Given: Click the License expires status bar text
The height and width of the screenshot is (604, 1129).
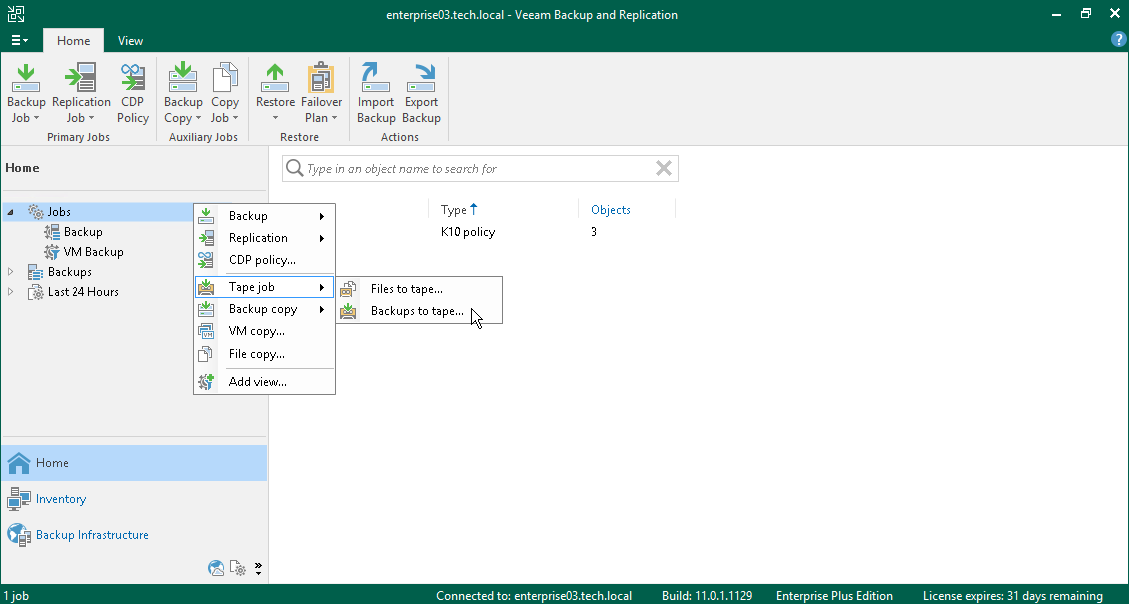Looking at the screenshot, I should [x=1012, y=596].
